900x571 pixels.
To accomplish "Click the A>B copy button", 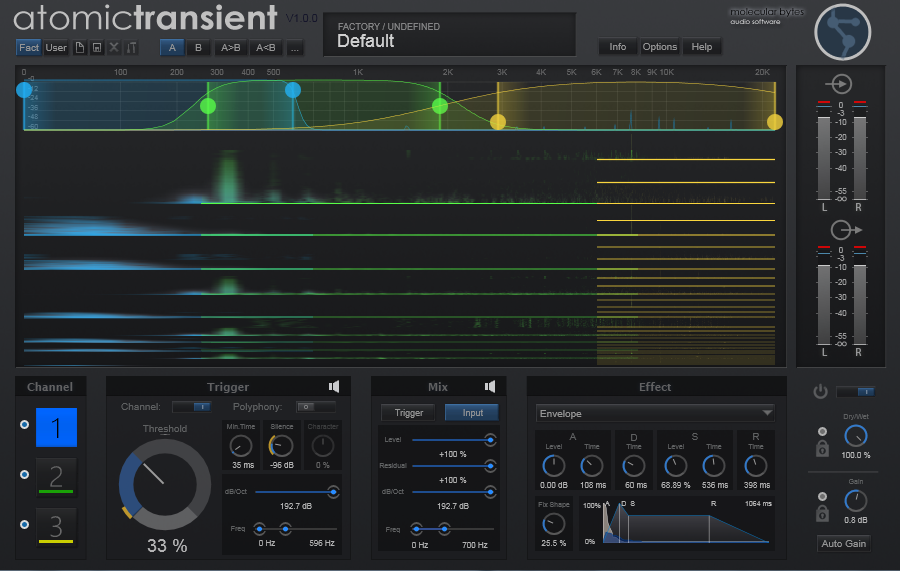I will [230, 47].
